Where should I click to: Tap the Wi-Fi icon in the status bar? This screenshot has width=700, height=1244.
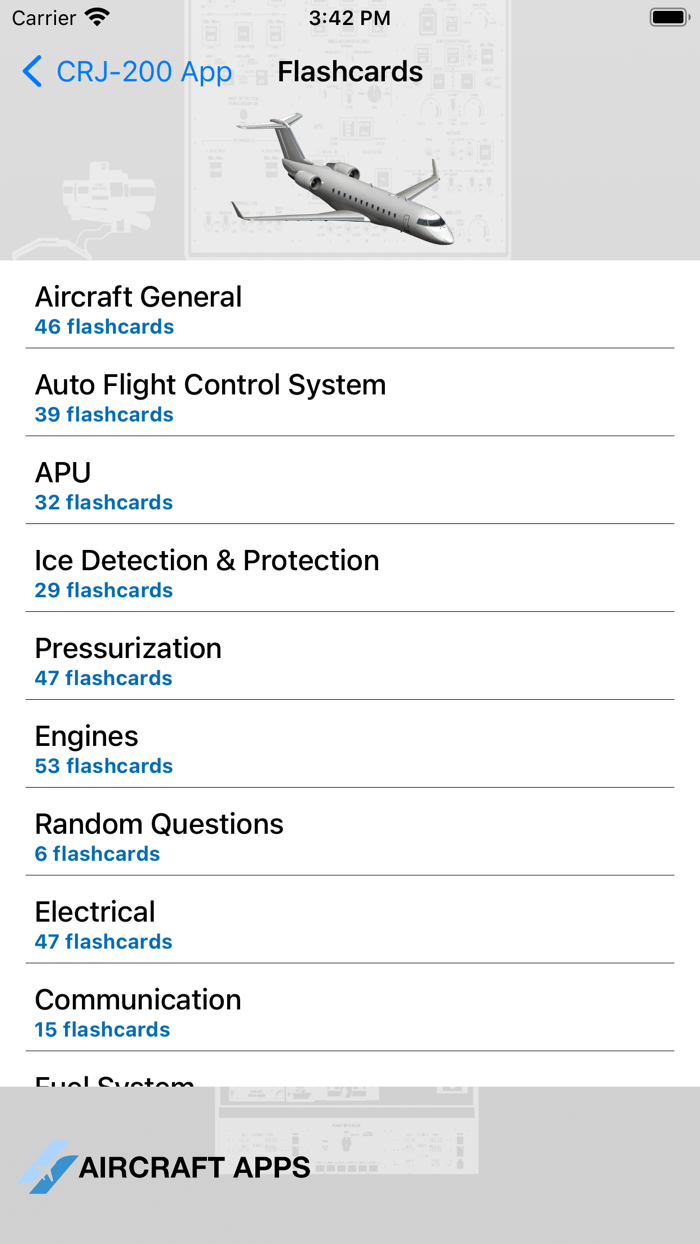[x=96, y=16]
